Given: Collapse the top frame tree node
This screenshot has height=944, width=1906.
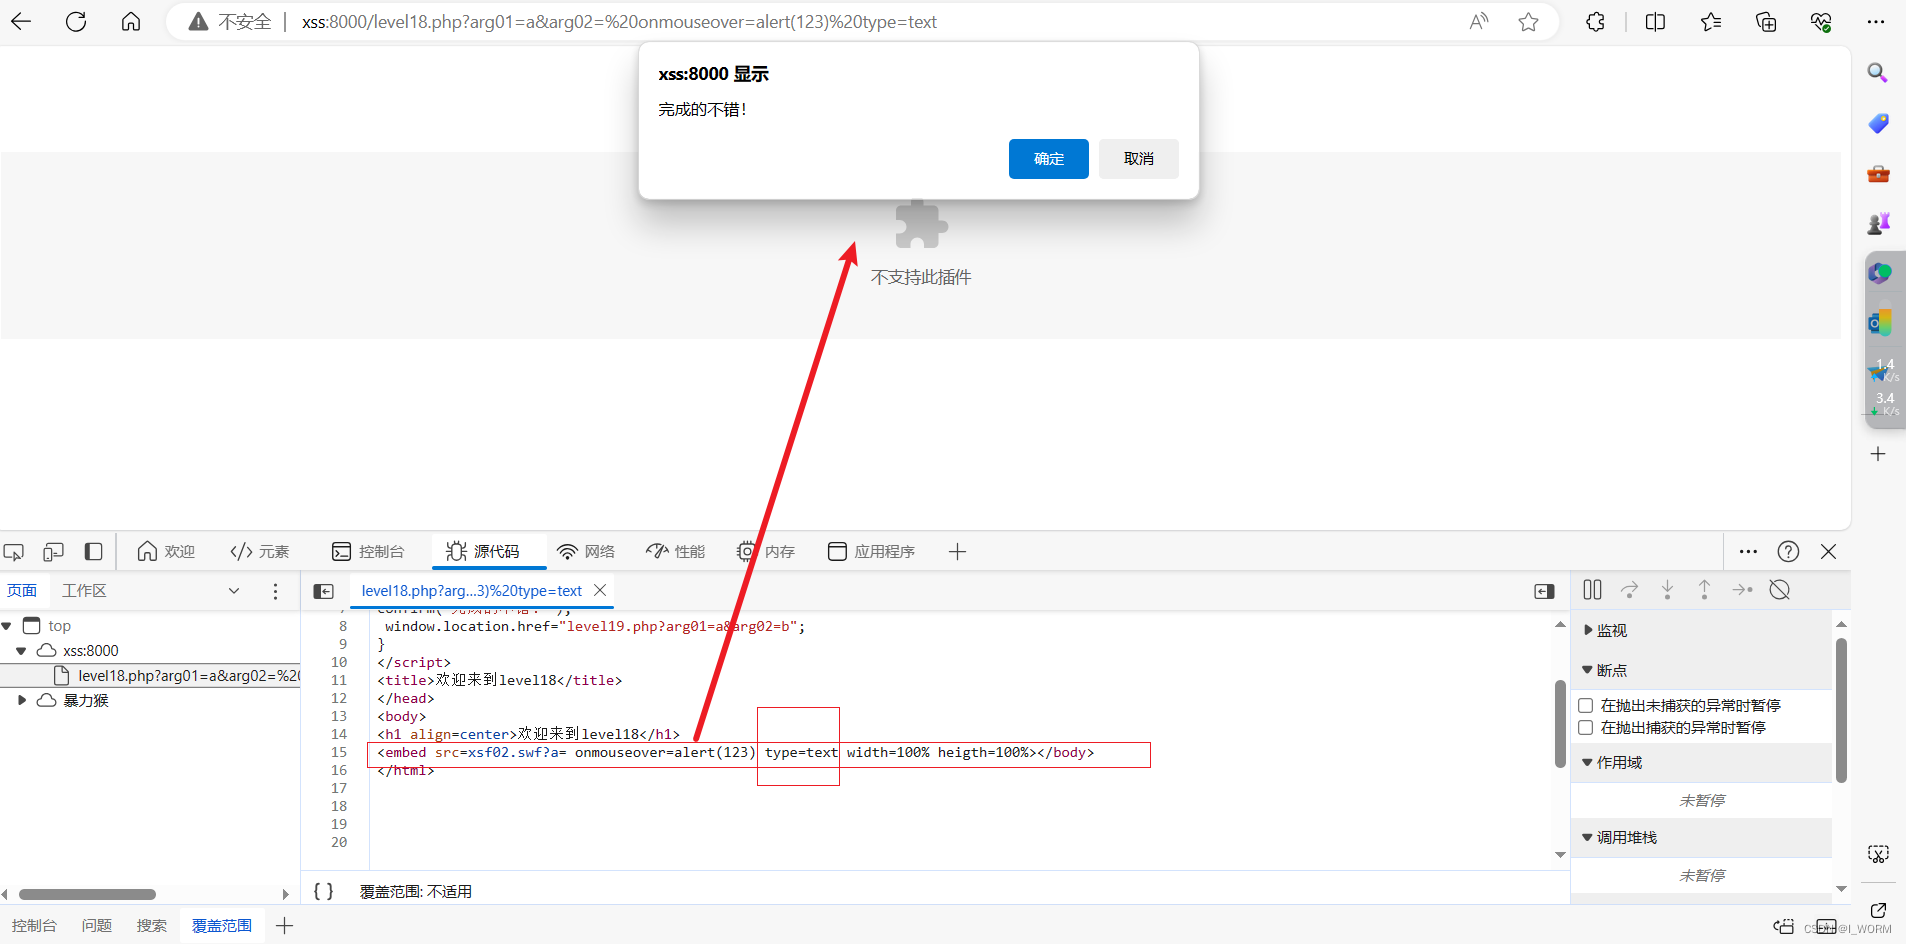Looking at the screenshot, I should [6, 626].
